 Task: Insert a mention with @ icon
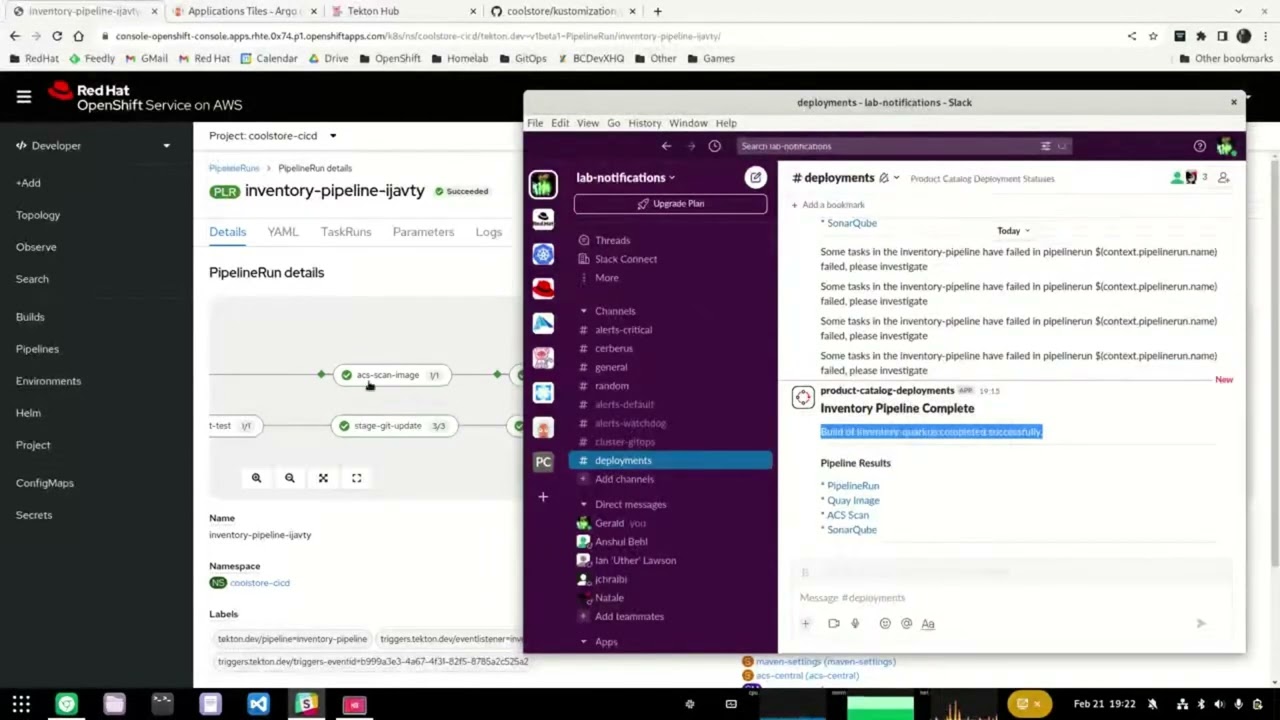906,623
